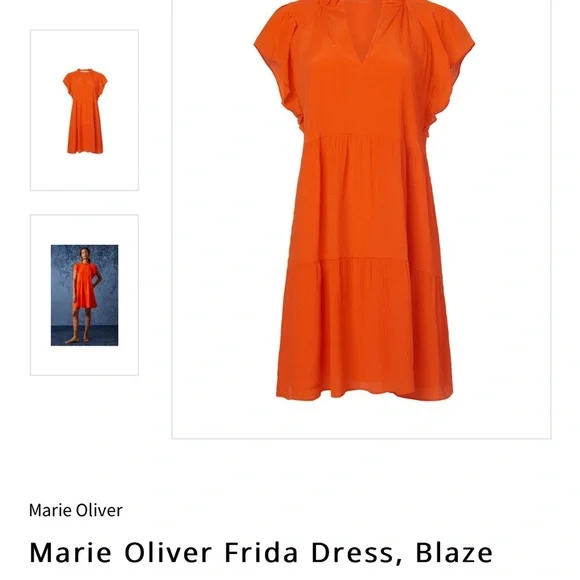The height and width of the screenshot is (580, 580).
Task: Click the gathered waist seam on large dress
Action: click(364, 136)
